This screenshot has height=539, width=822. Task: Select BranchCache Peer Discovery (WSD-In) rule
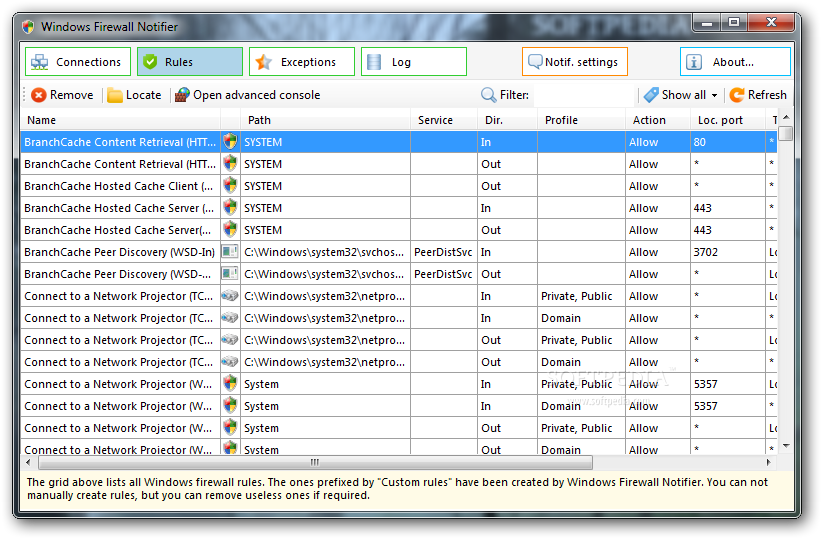(398, 252)
